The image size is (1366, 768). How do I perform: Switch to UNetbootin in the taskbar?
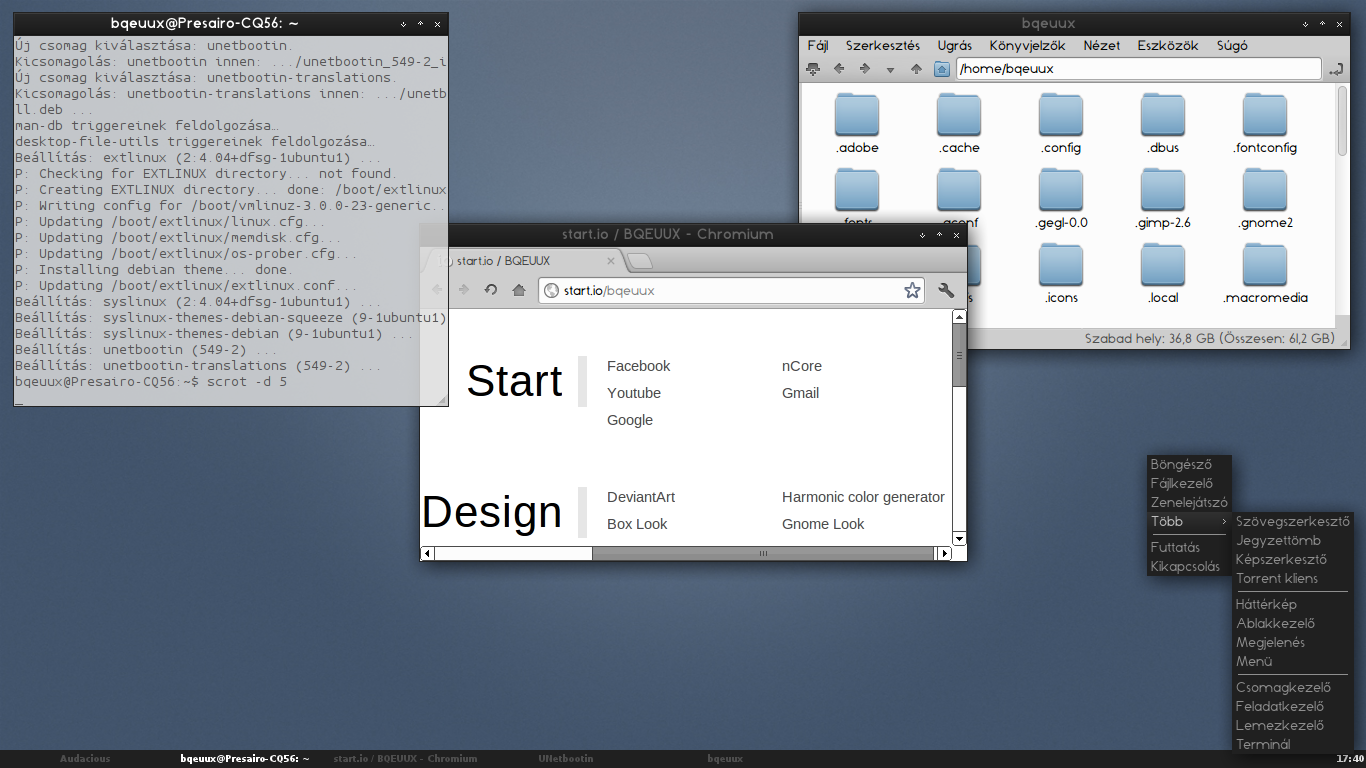tap(566, 759)
